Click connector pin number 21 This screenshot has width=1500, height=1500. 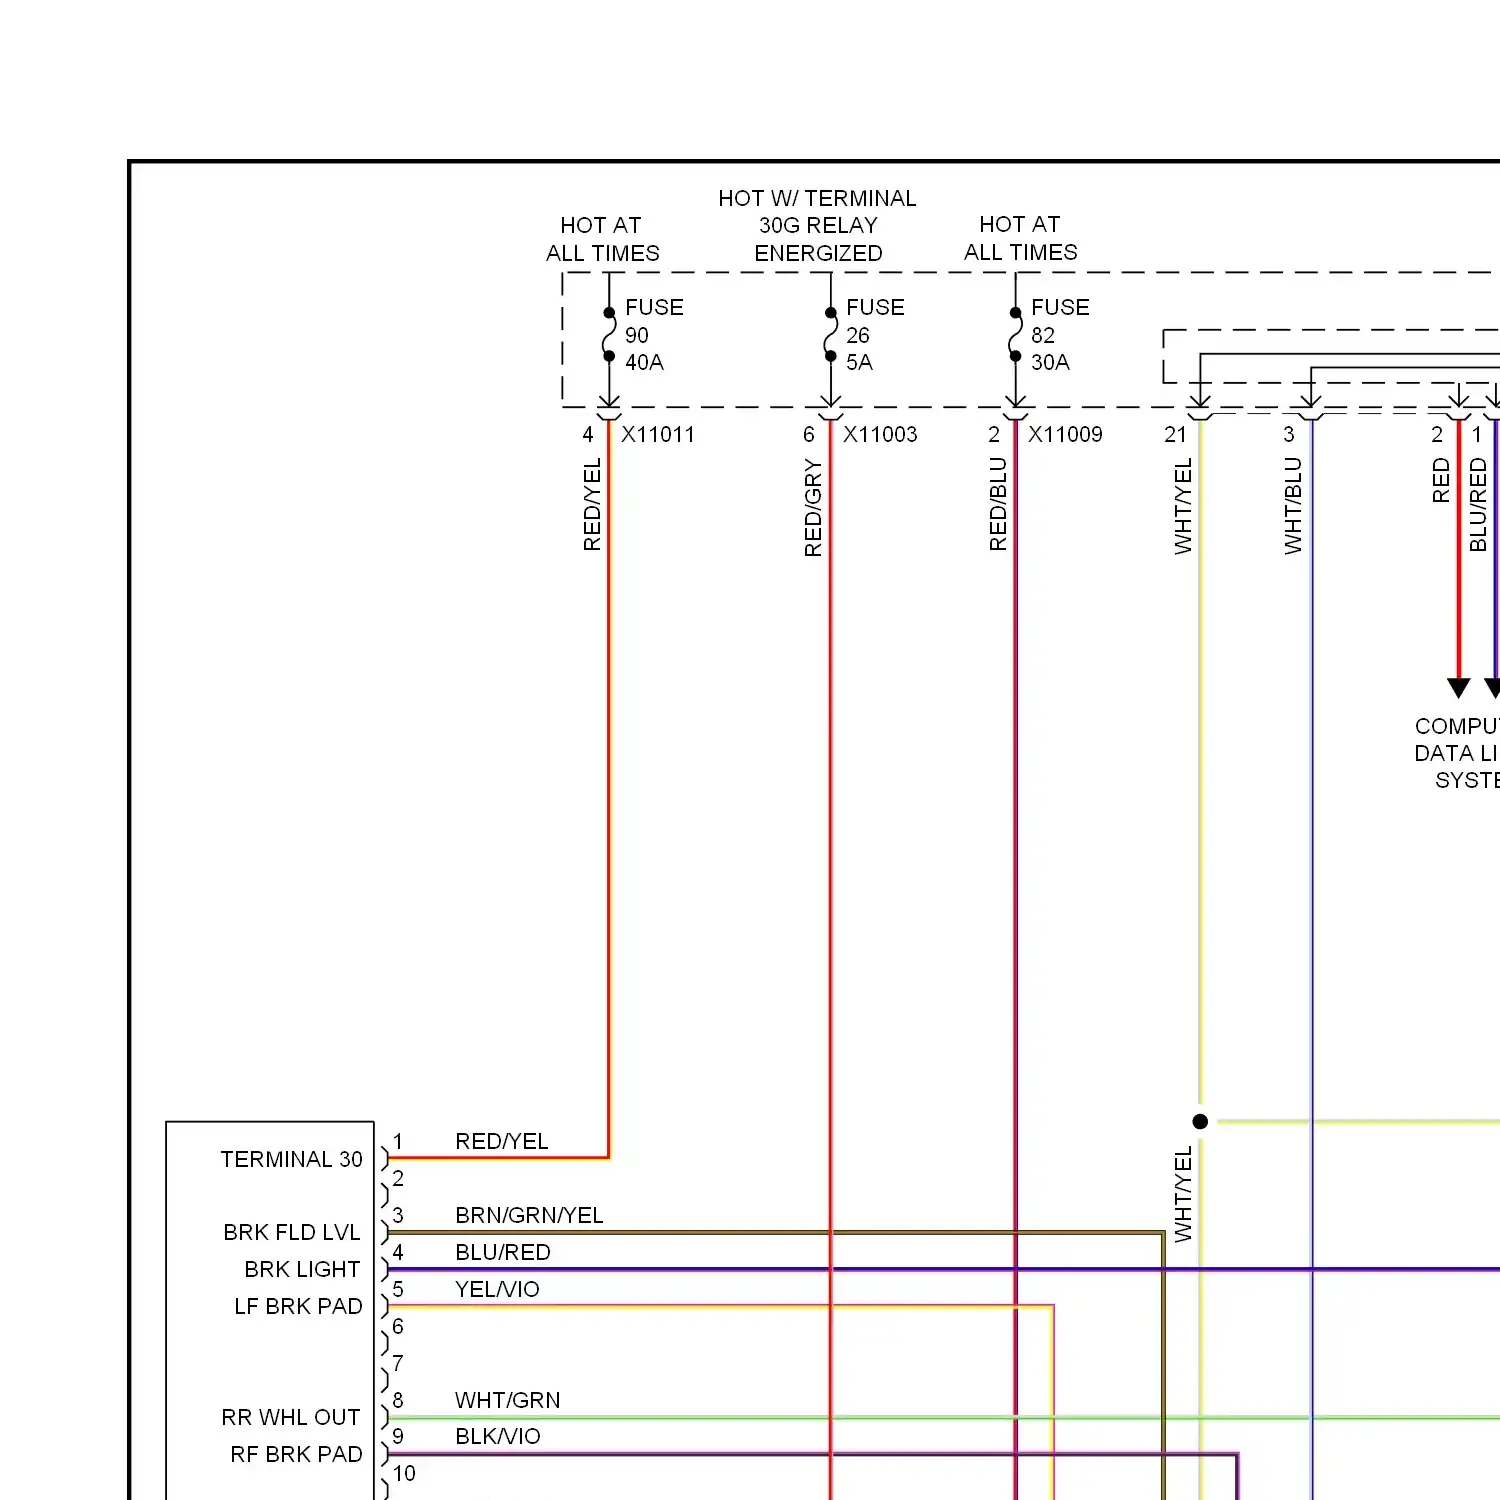(1175, 435)
